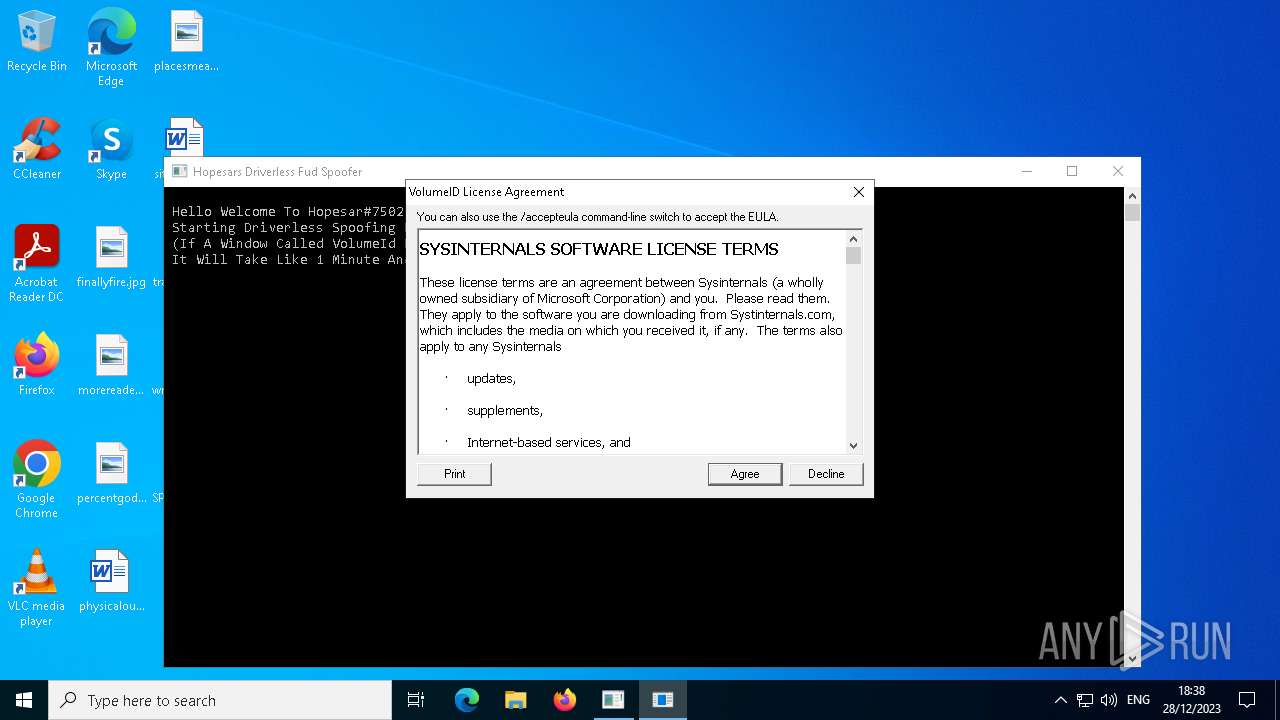This screenshot has width=1280, height=720.
Task: Open the Windows Start menu
Action: click(x=24, y=700)
